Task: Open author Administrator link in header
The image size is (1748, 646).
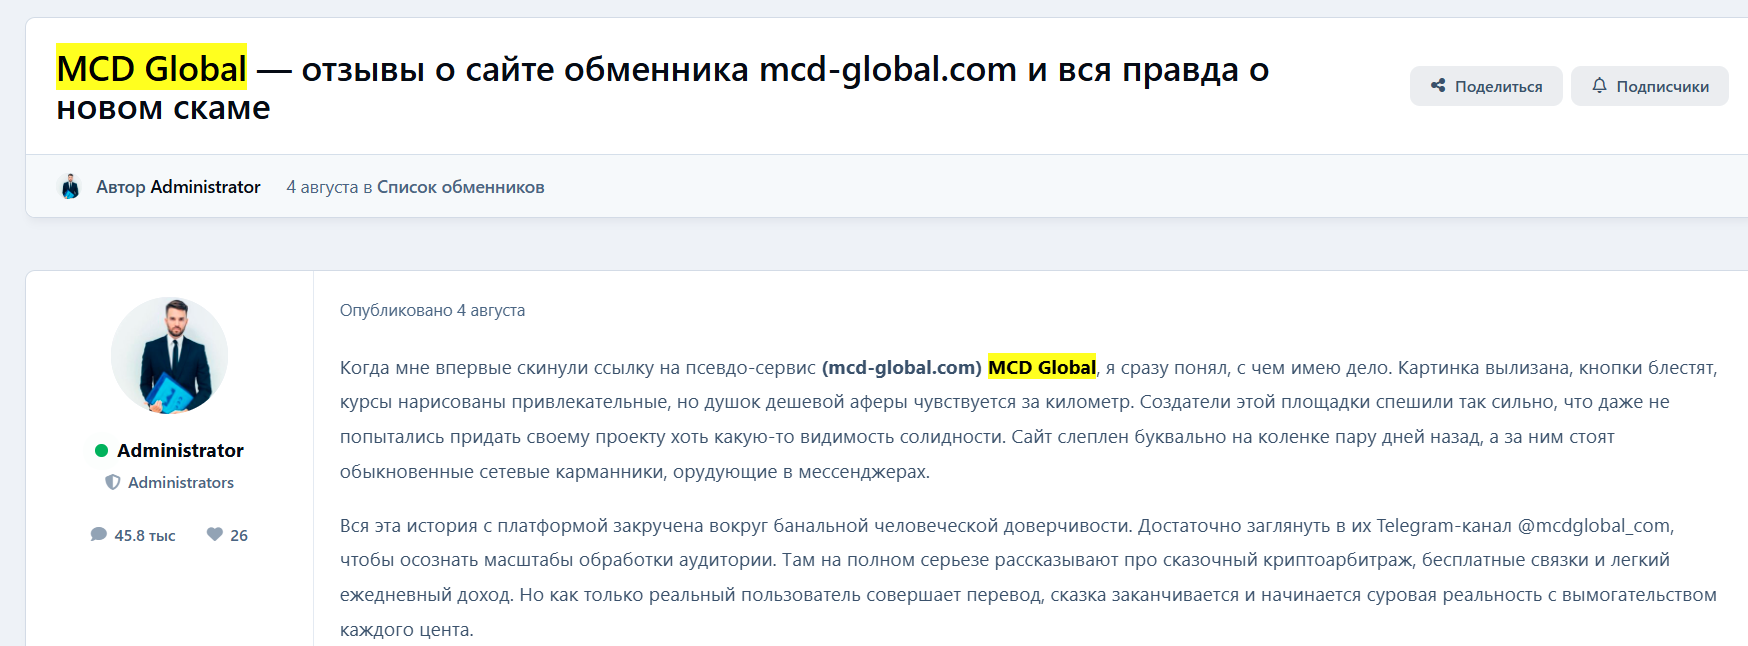Action: 205,187
